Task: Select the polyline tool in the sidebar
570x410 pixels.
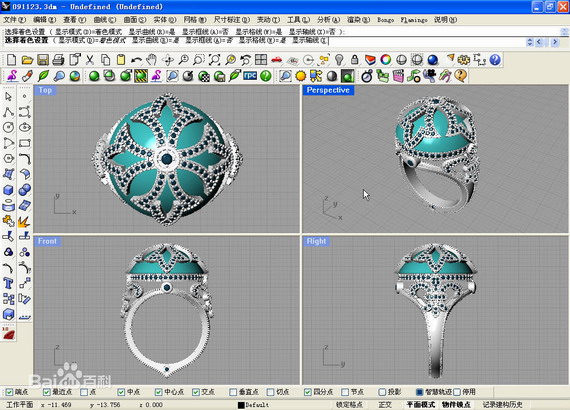Action: point(8,112)
